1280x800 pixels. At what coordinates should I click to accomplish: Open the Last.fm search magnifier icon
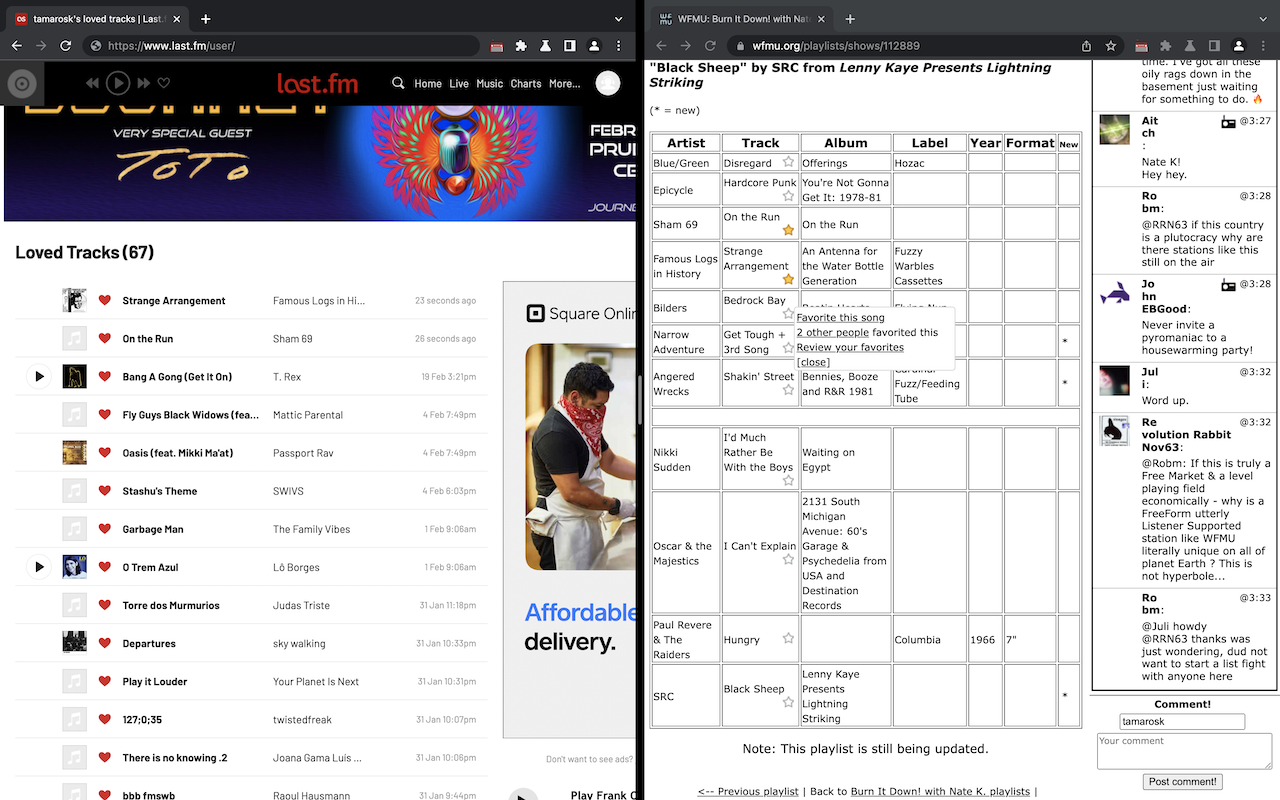(x=398, y=83)
